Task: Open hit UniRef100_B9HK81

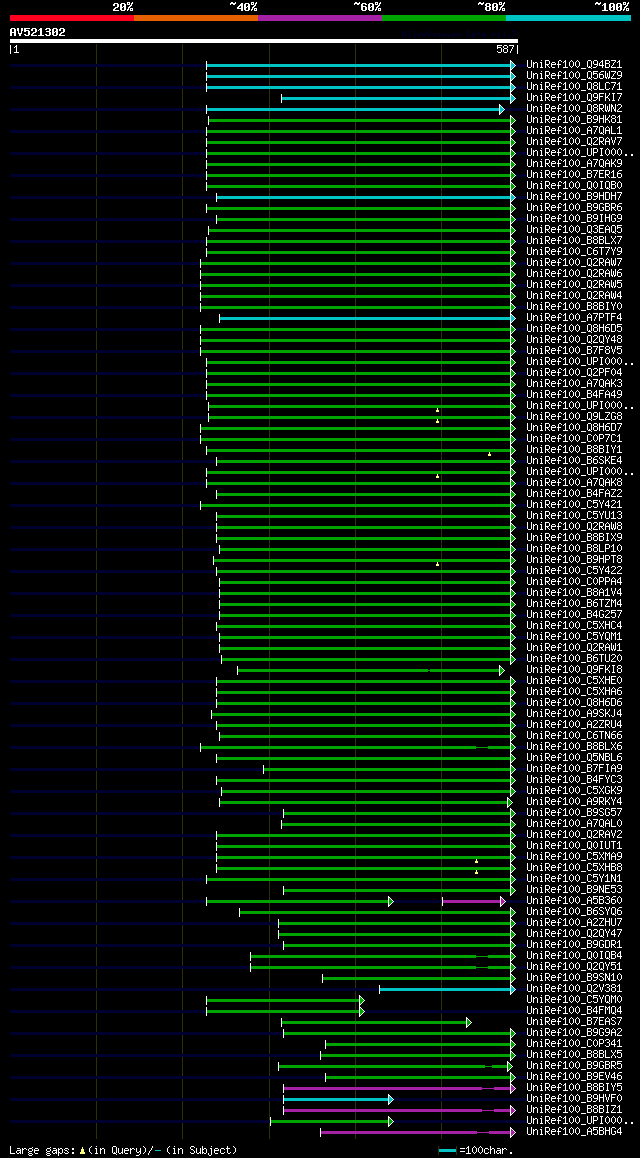Action: coord(574,120)
